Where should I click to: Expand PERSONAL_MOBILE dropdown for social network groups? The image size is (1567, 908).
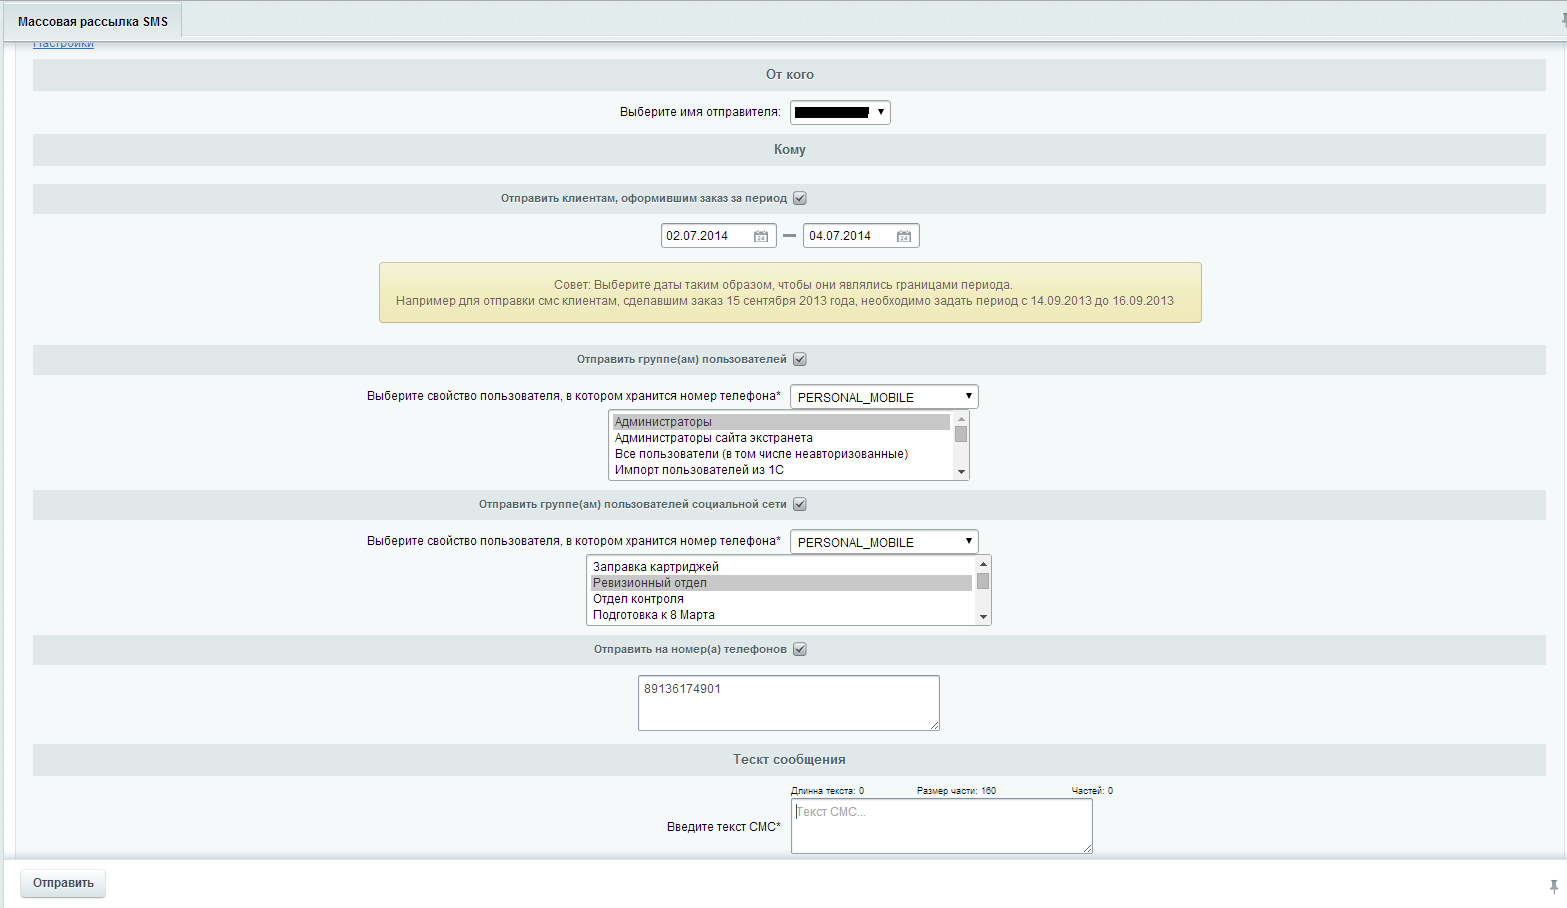click(x=884, y=542)
